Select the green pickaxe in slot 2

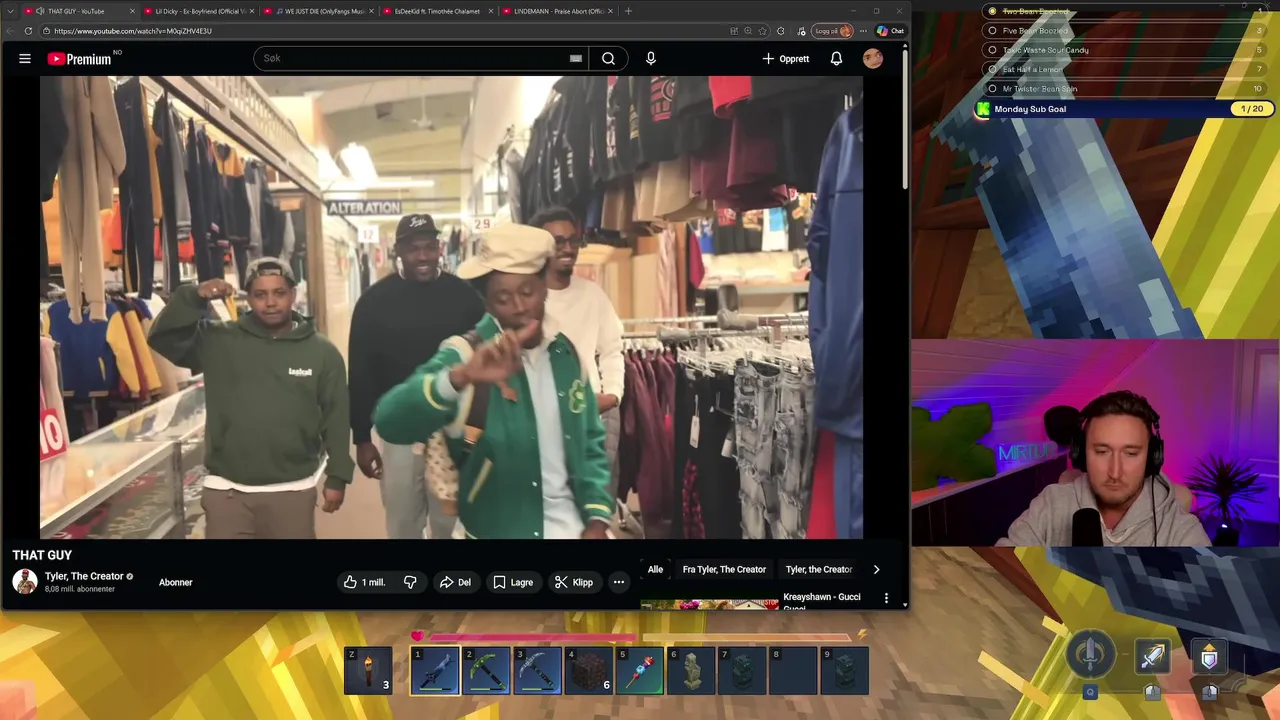pos(486,671)
